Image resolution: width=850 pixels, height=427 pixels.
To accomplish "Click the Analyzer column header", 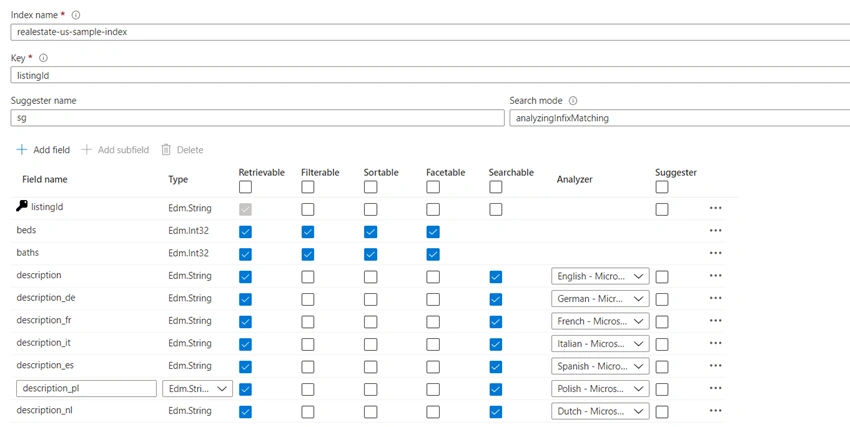I will click(575, 179).
